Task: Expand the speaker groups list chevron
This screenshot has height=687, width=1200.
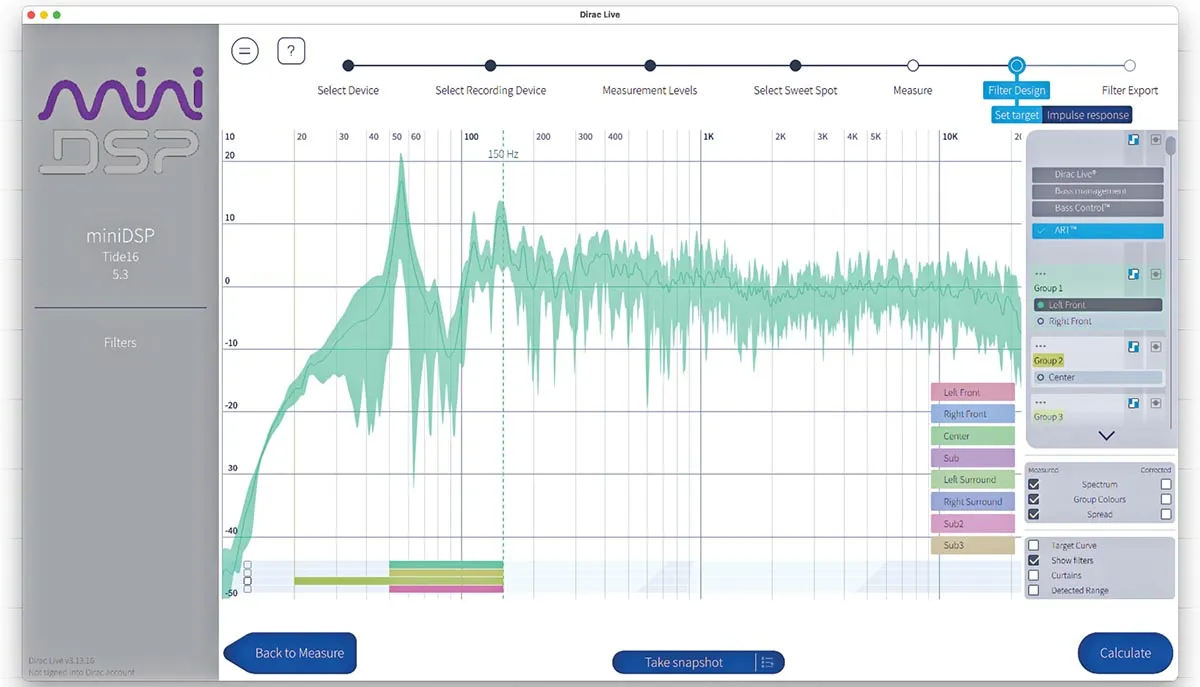Action: coord(1106,436)
